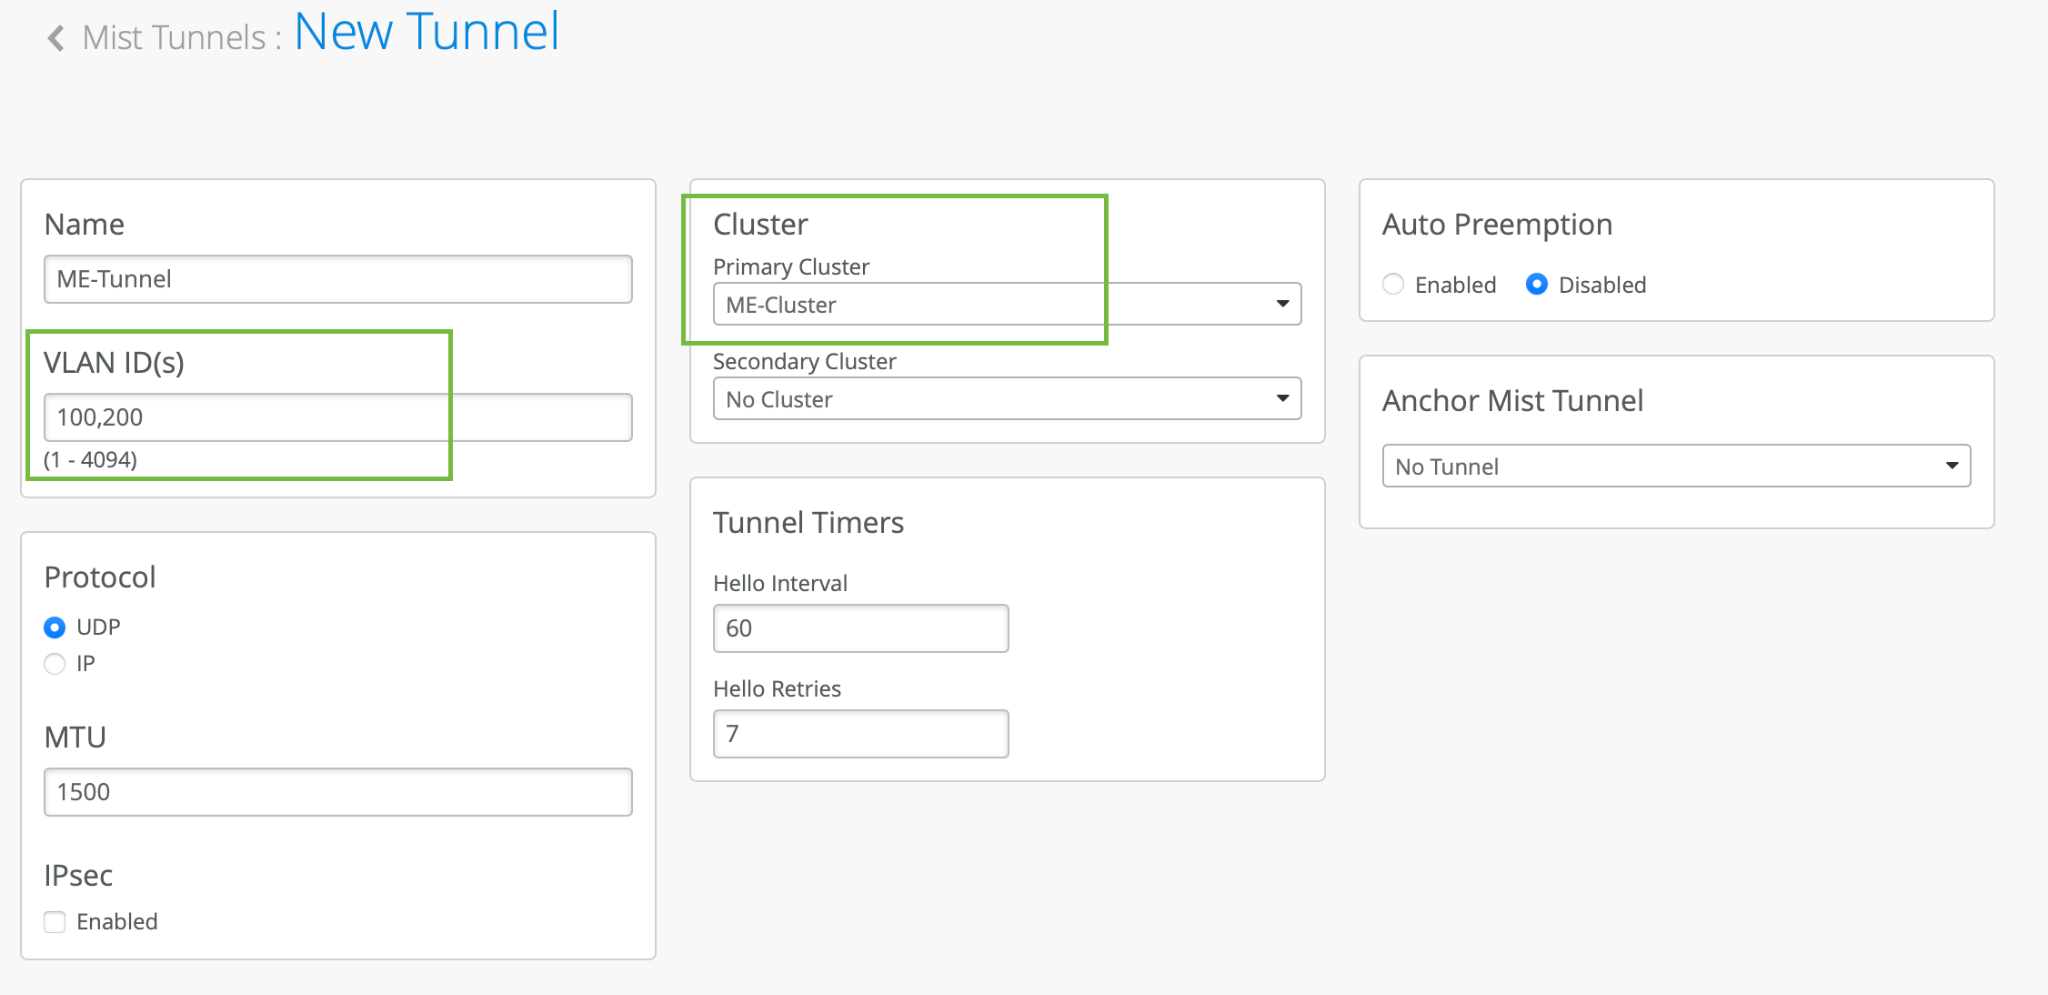Open the Primary Cluster dropdown
Image resolution: width=2048 pixels, height=995 pixels.
(x=1005, y=304)
